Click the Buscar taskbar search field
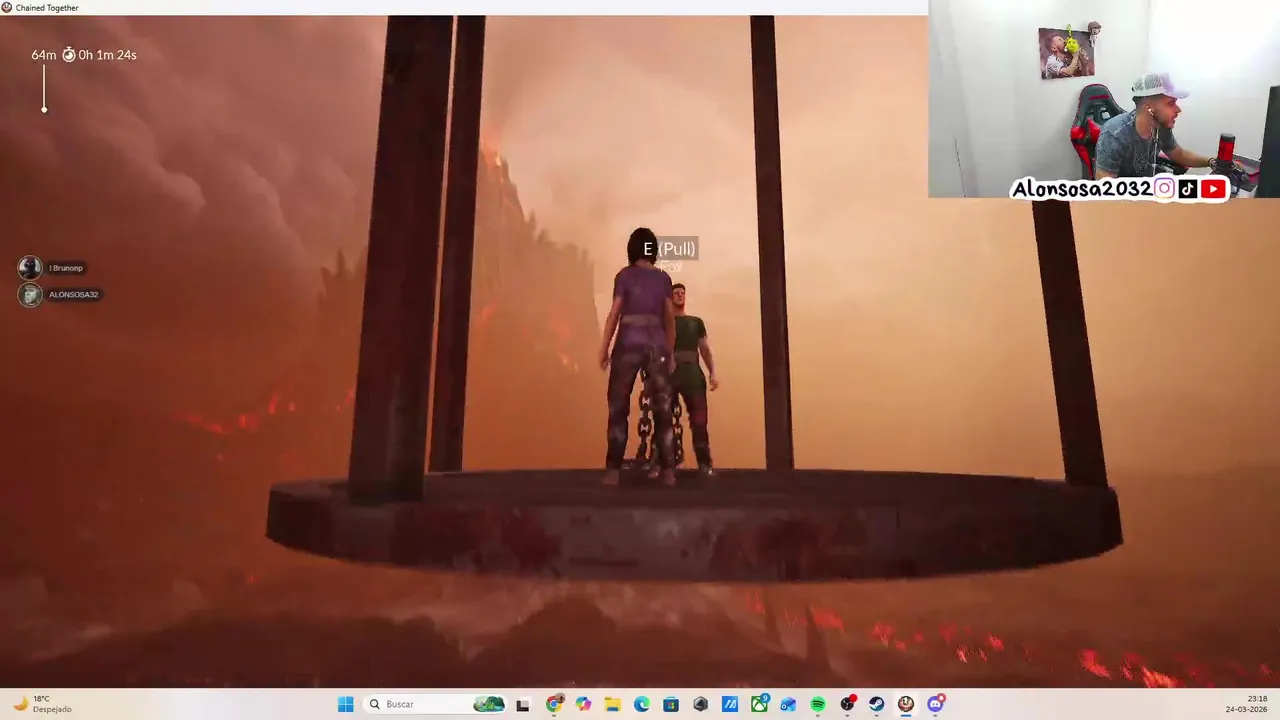Image resolution: width=1280 pixels, height=720 pixels. click(435, 704)
